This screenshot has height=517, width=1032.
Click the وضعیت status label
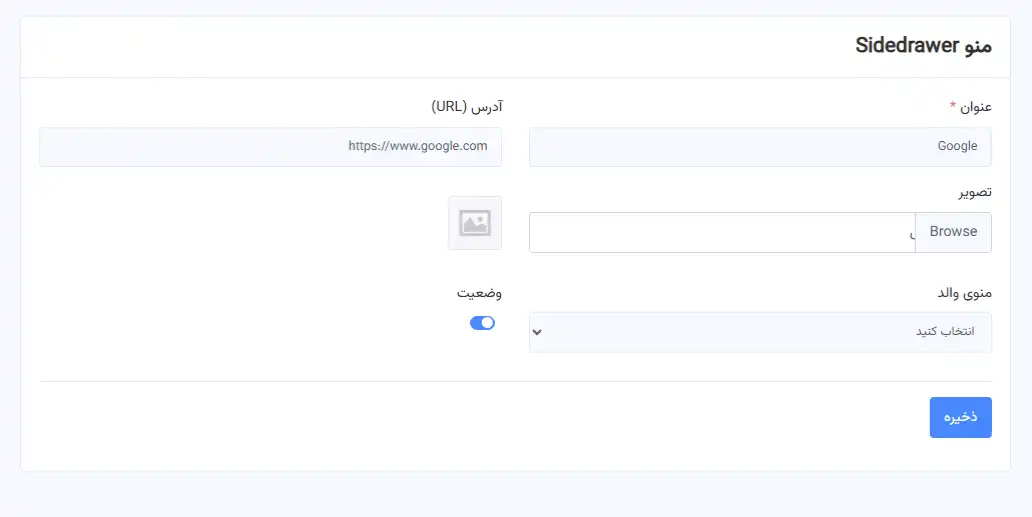point(479,293)
